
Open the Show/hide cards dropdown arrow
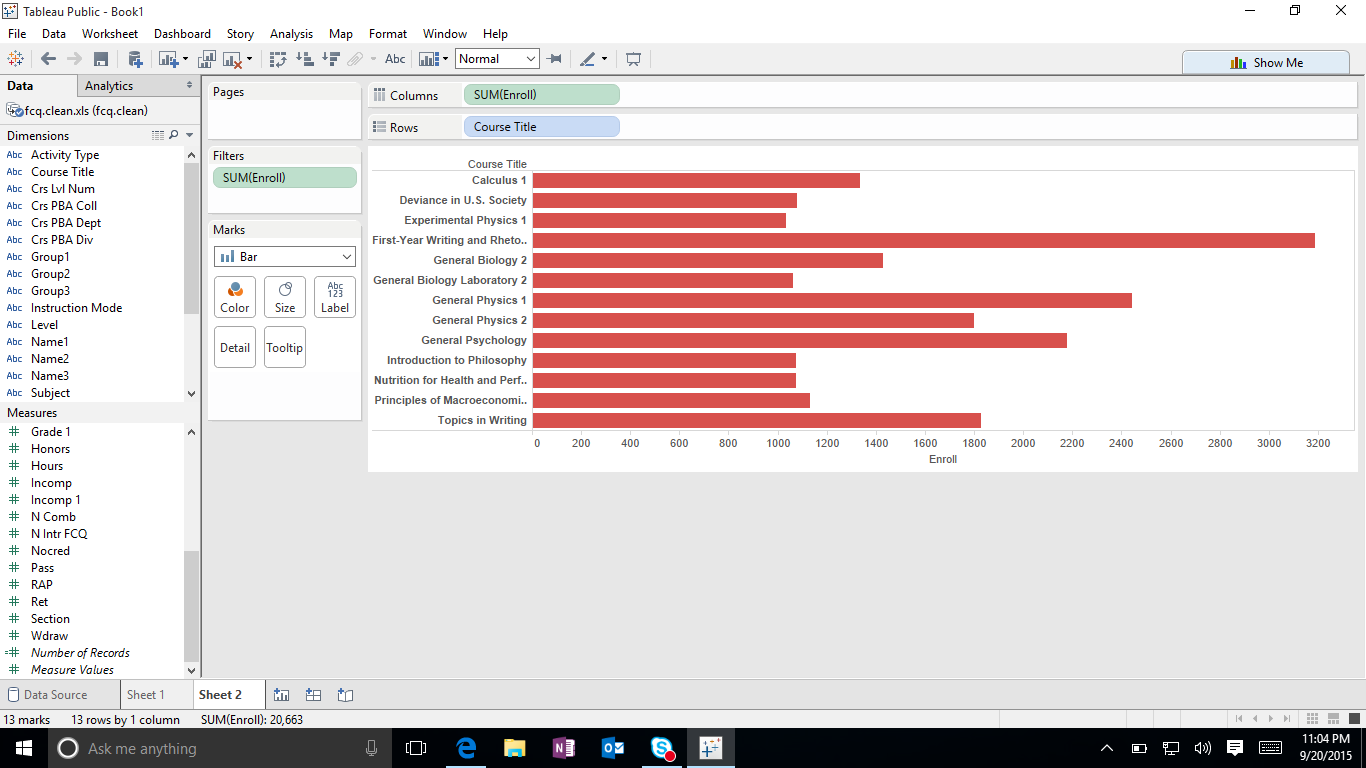tap(445, 59)
